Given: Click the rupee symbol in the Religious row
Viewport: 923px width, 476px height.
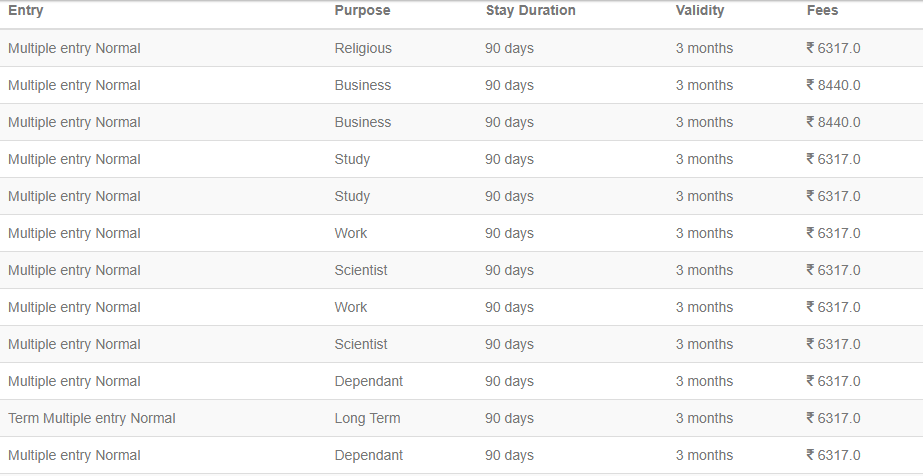Looking at the screenshot, I should [811, 48].
